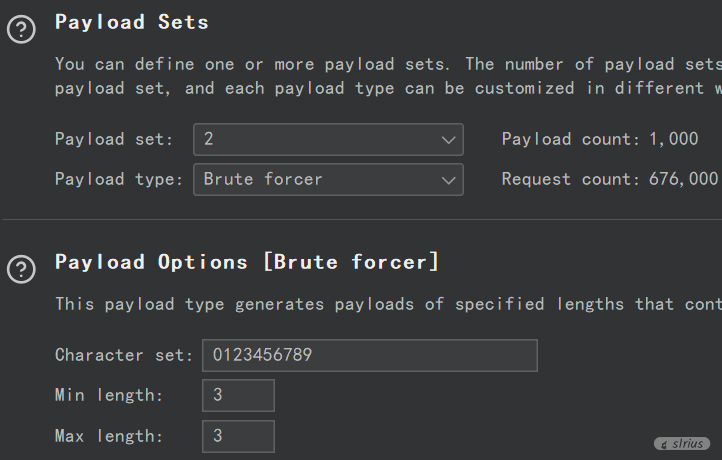Click the "Min length:" label
Image resolution: width=722 pixels, height=460 pixels.
point(108,395)
